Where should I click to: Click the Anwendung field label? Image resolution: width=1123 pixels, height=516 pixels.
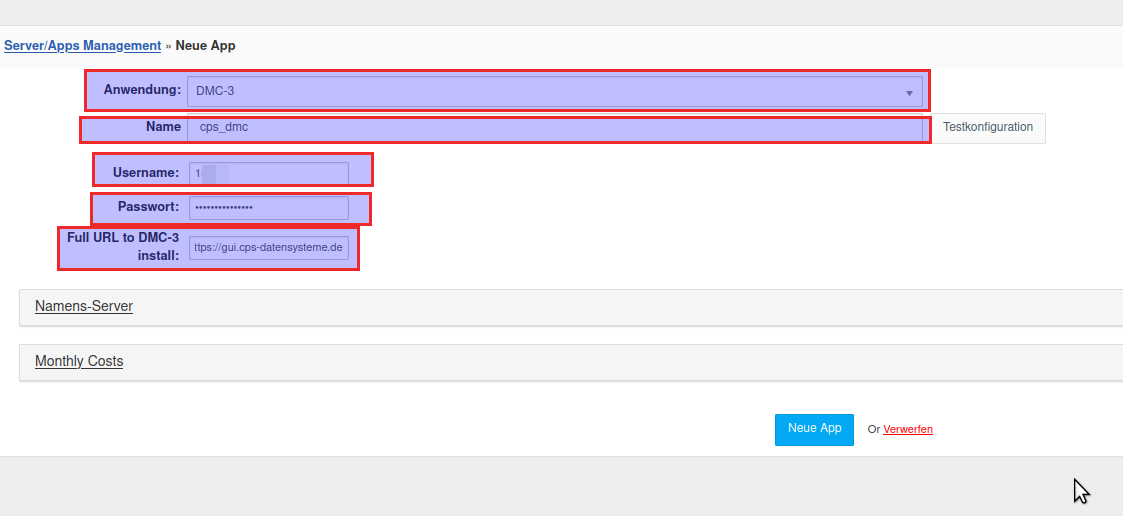pyautogui.click(x=142, y=90)
